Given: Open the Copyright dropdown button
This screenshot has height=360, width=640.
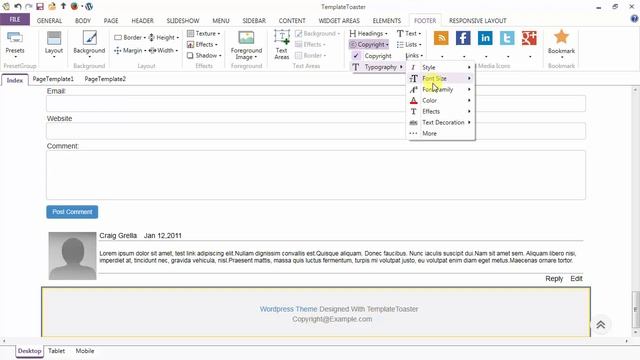Looking at the screenshot, I should [x=369, y=44].
